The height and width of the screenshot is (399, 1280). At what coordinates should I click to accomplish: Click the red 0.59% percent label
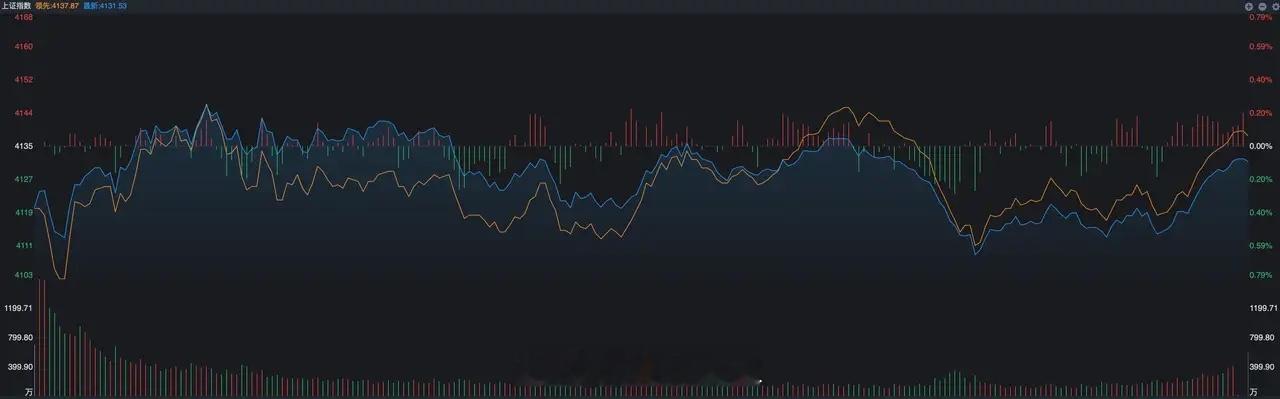coord(1260,46)
